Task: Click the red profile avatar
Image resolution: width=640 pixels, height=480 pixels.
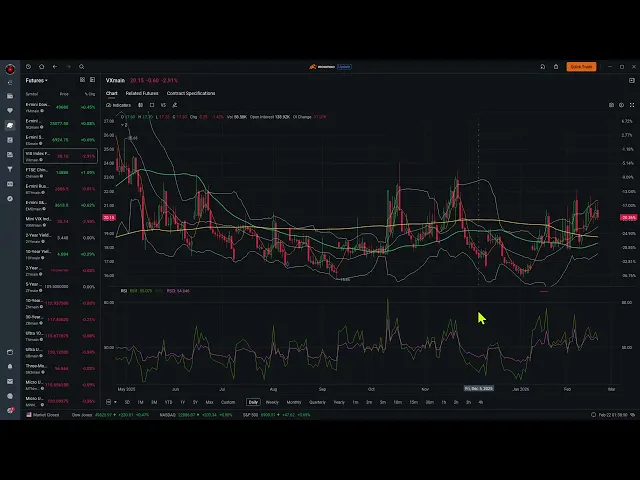Action: [10, 69]
